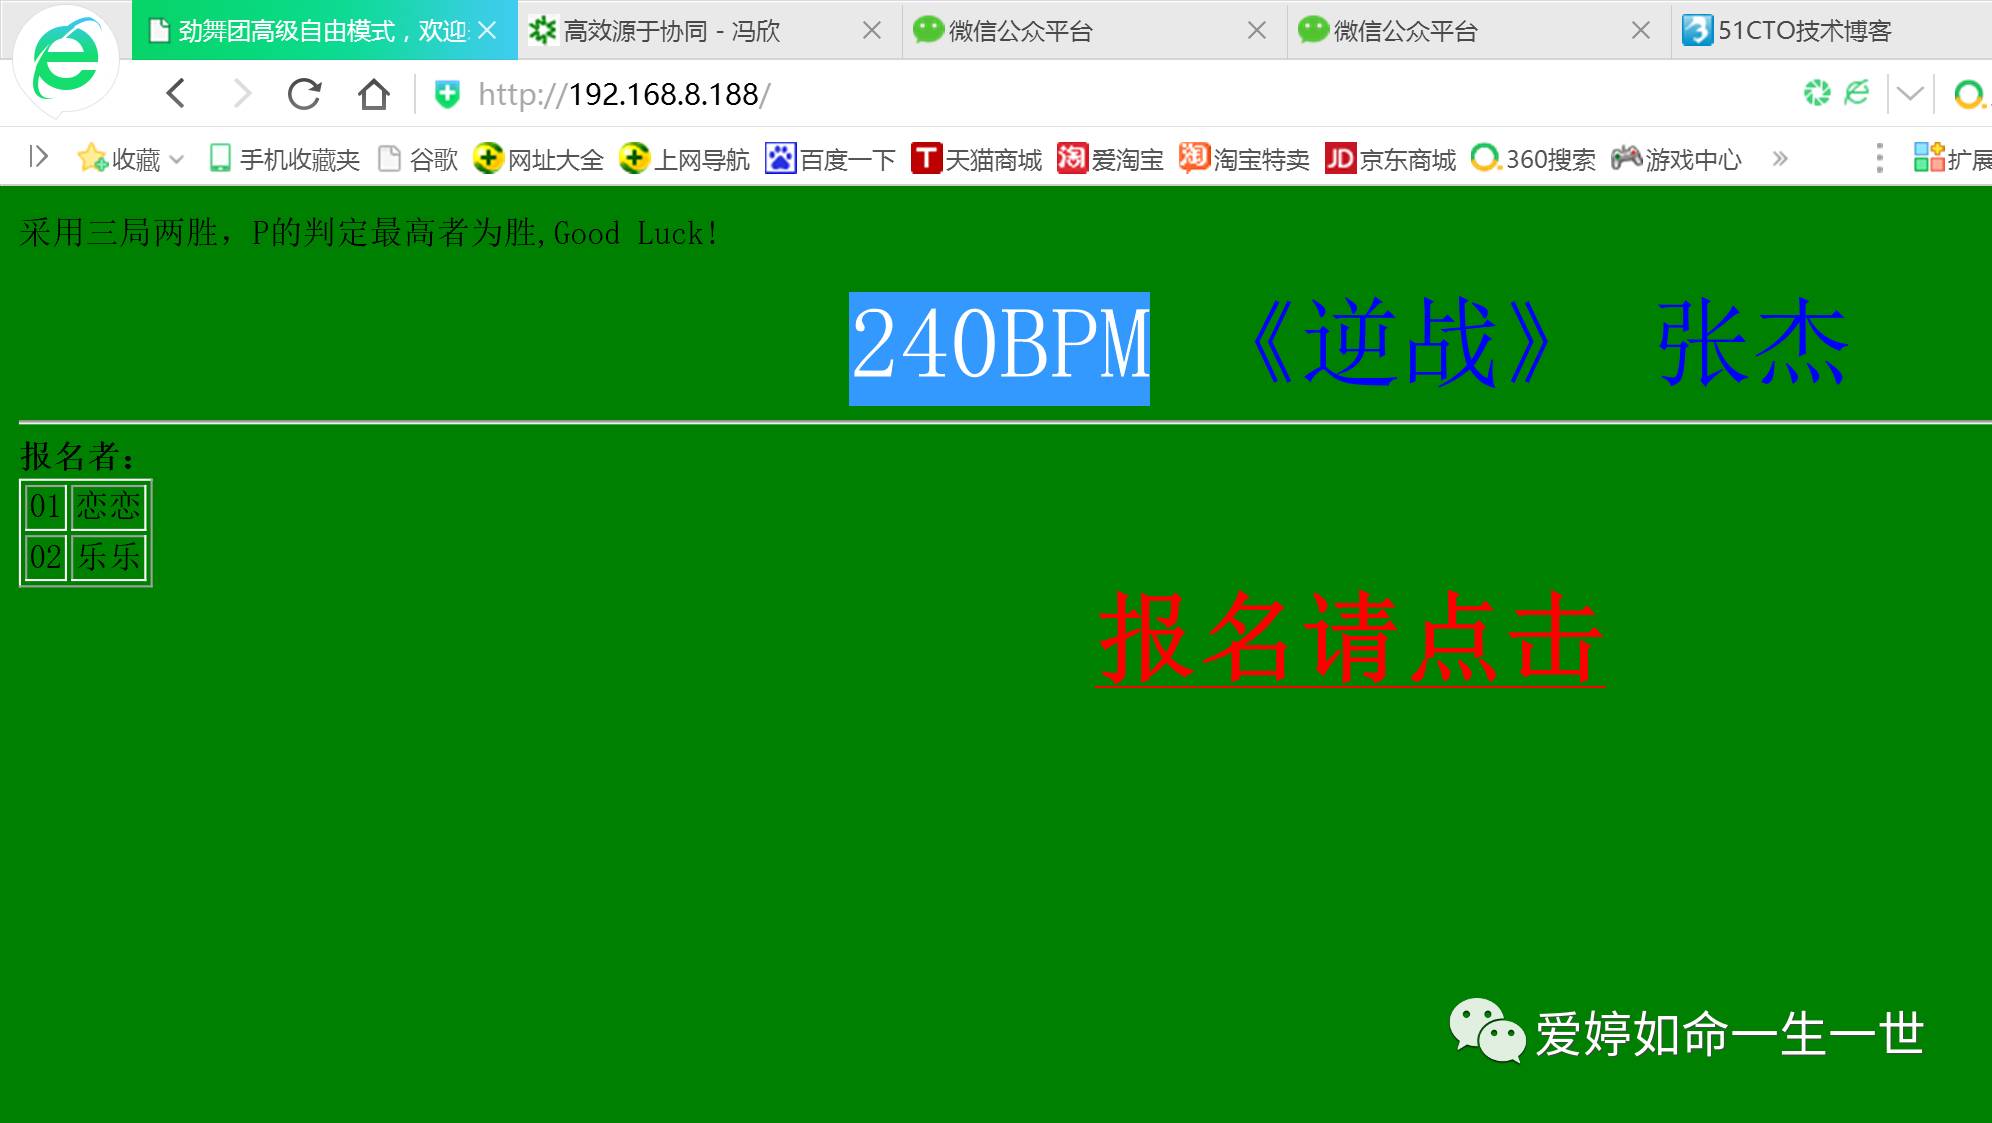Image resolution: width=1992 pixels, height=1123 pixels.
Task: Show more bookmarks with double chevron
Action: 1780,158
